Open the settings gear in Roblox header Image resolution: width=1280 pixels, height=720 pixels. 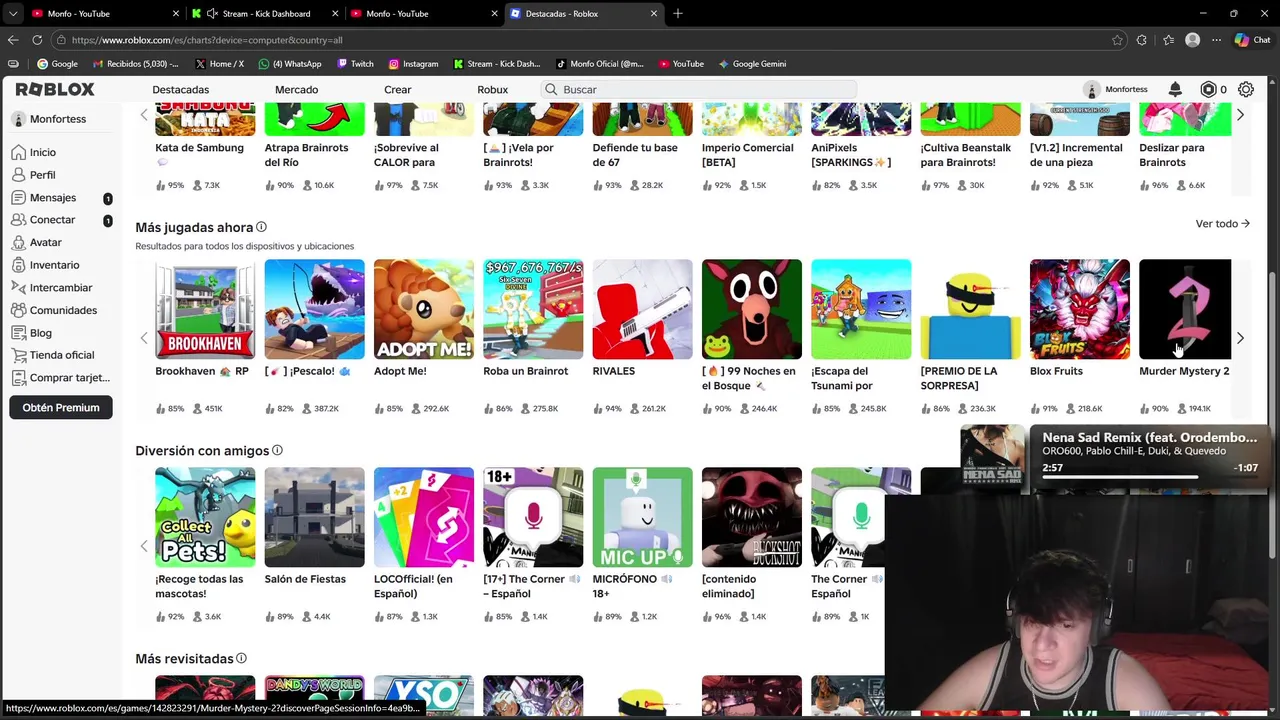[x=1246, y=89]
